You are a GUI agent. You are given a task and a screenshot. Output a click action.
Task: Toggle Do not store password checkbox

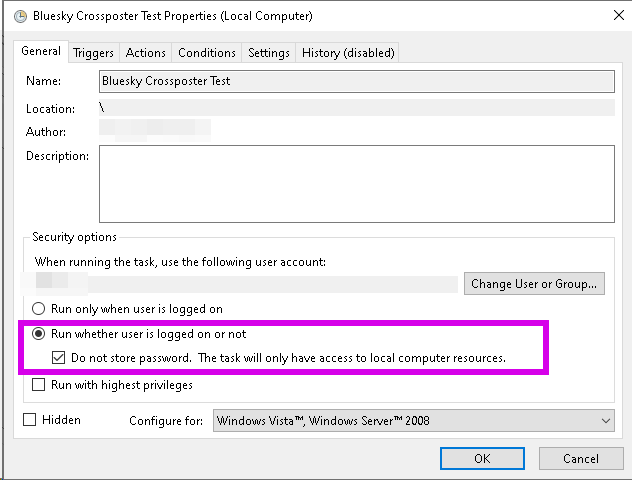point(59,357)
